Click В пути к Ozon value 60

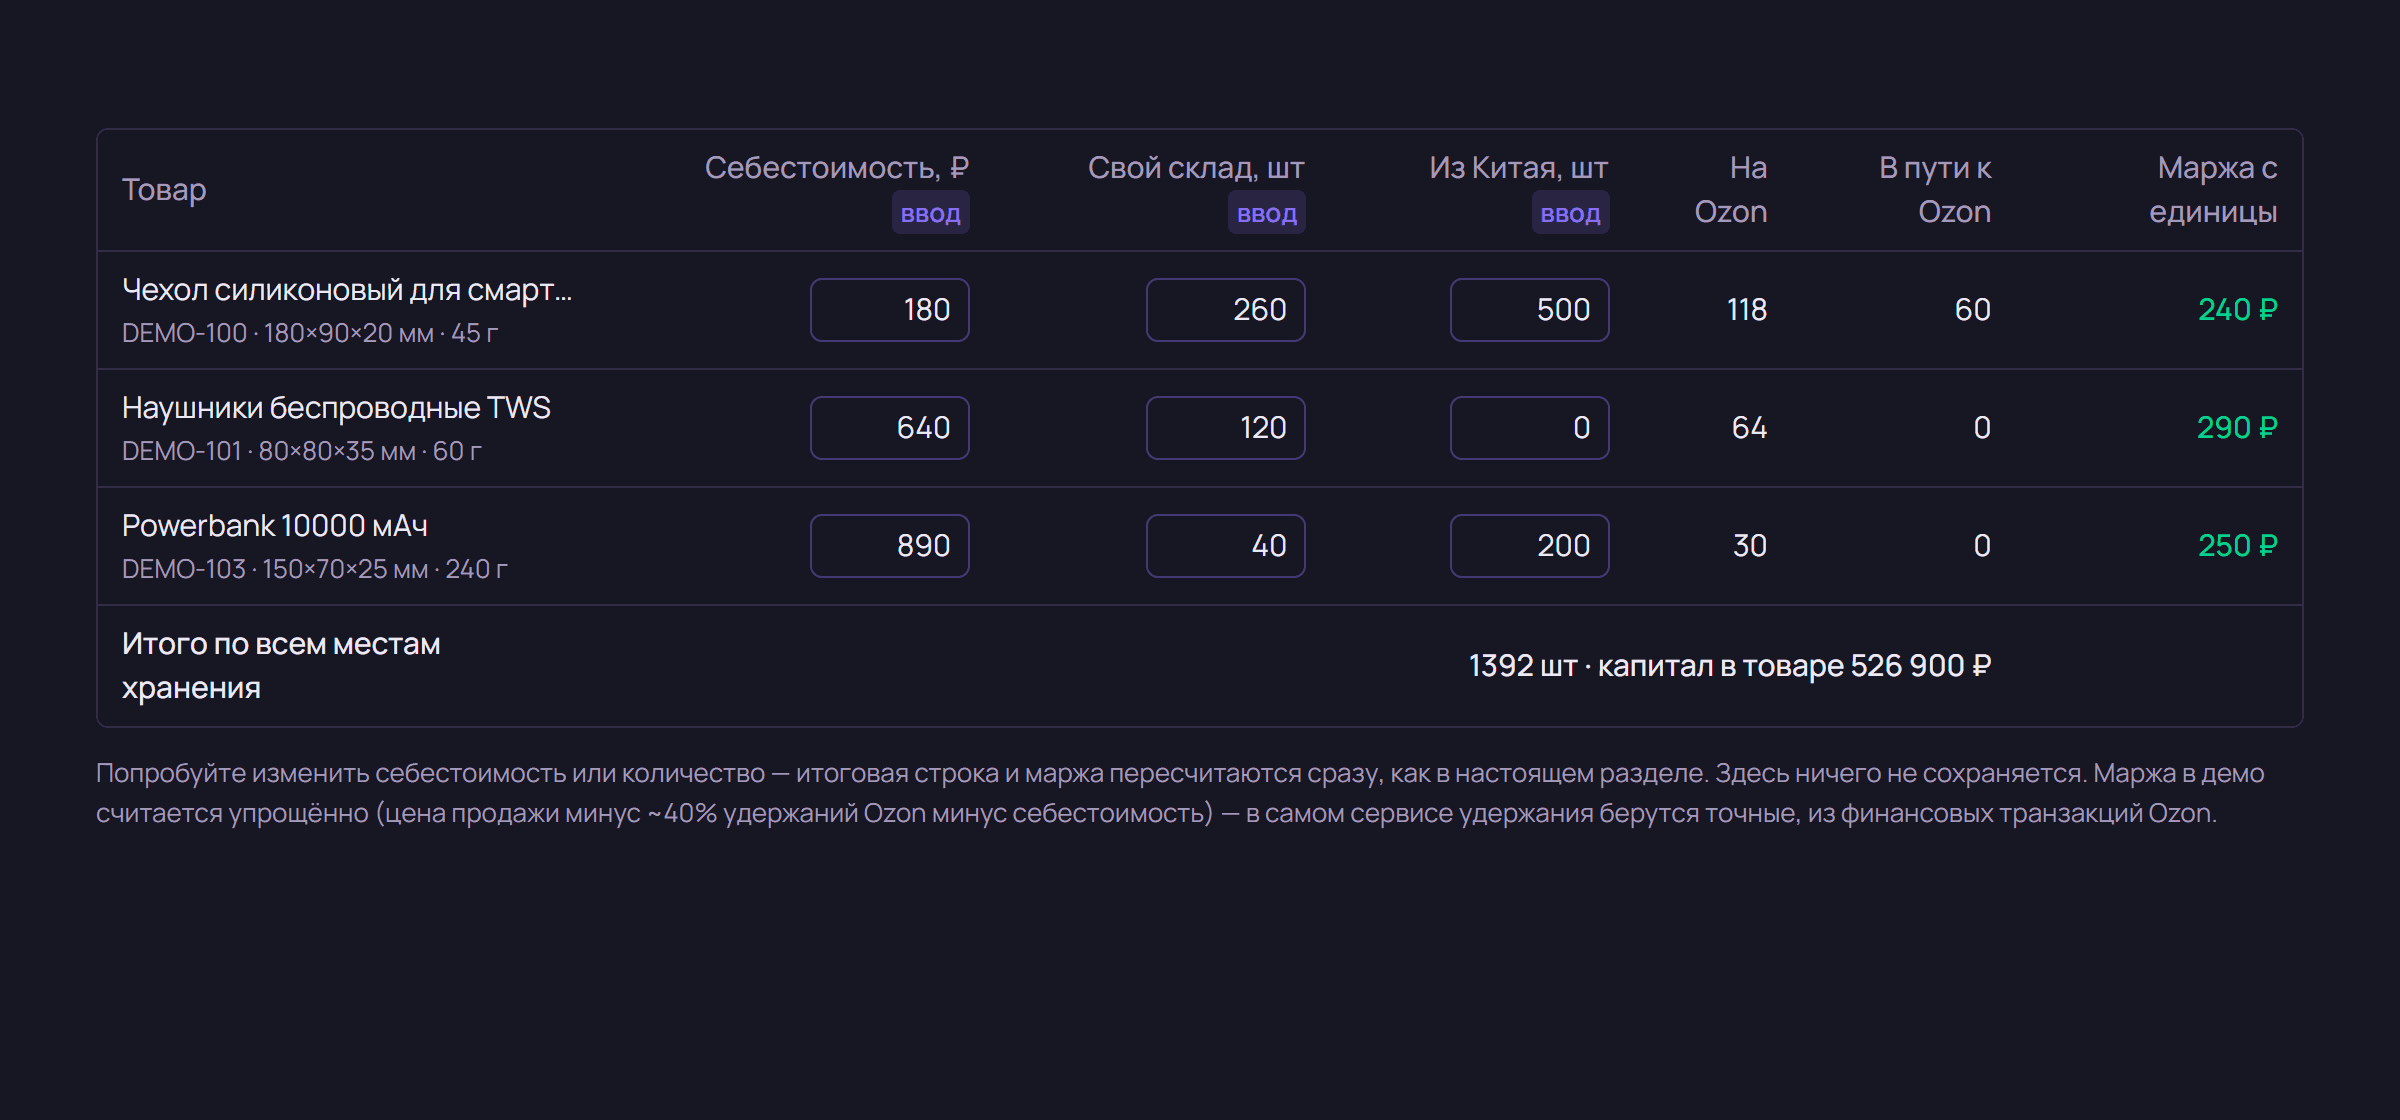tap(1972, 310)
